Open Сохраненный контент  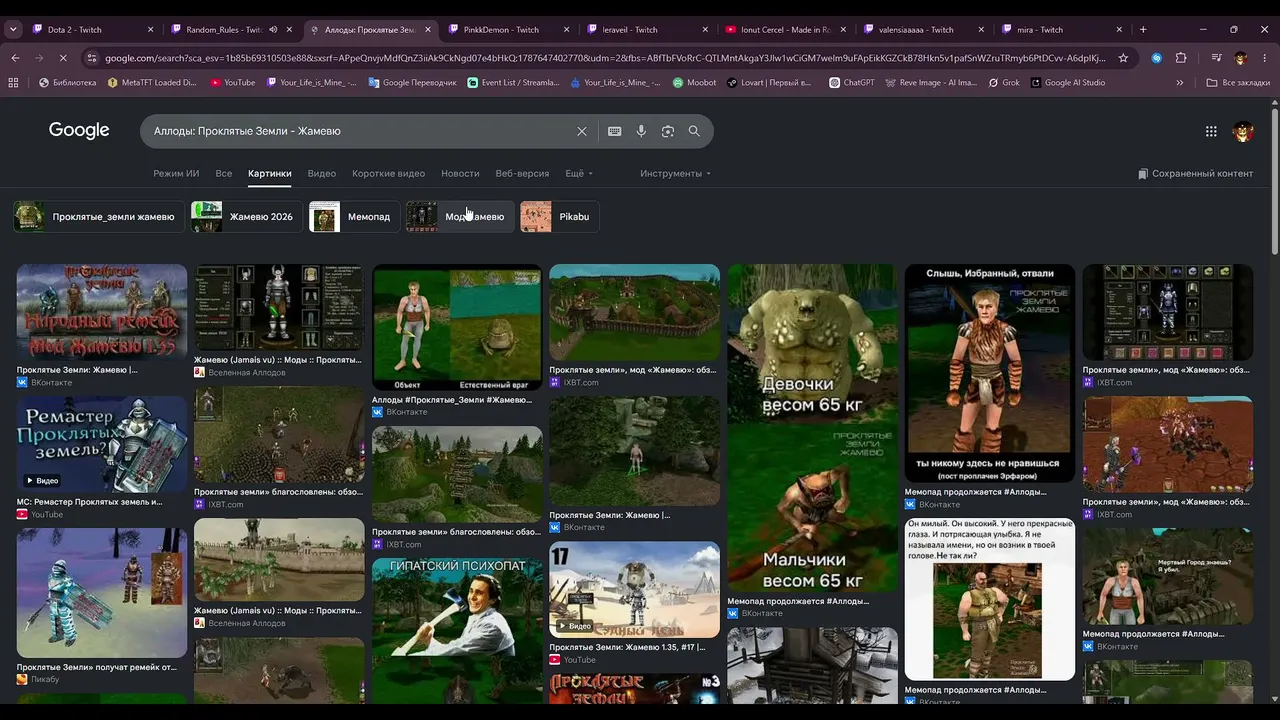(x=1195, y=173)
